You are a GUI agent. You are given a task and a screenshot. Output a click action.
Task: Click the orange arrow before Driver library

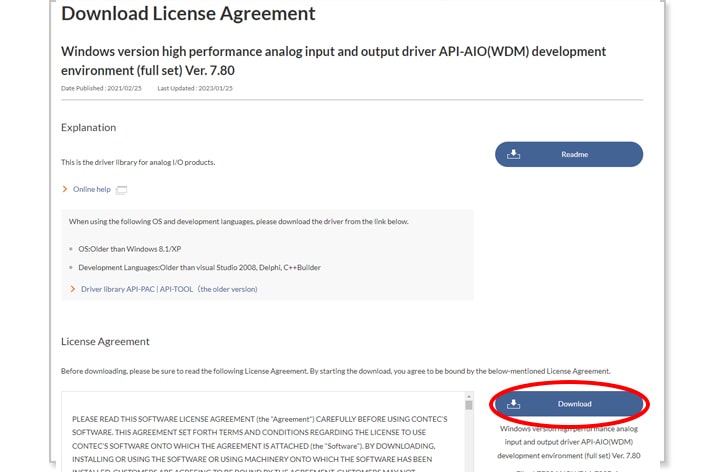coord(73,289)
